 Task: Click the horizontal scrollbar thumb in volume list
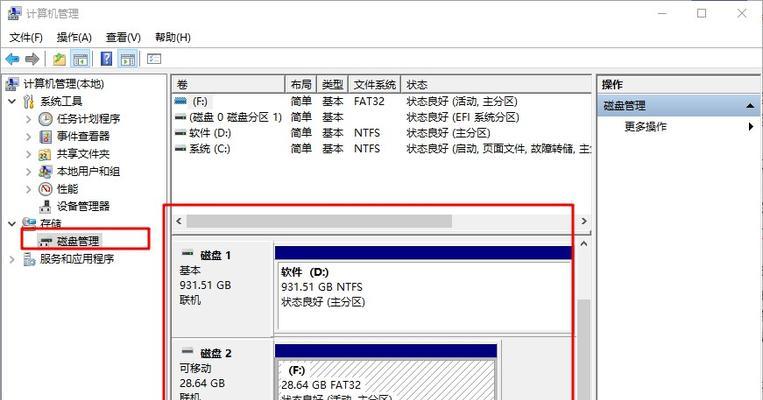(319, 221)
